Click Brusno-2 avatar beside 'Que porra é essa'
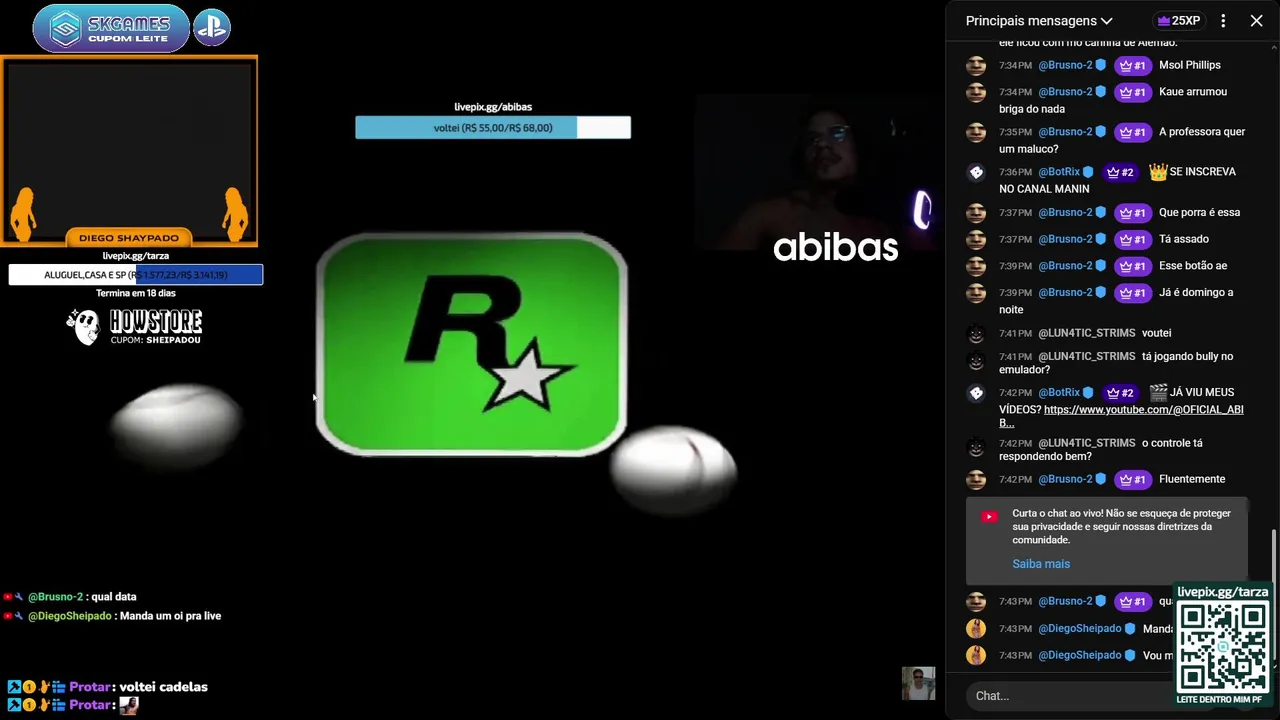 coord(976,213)
